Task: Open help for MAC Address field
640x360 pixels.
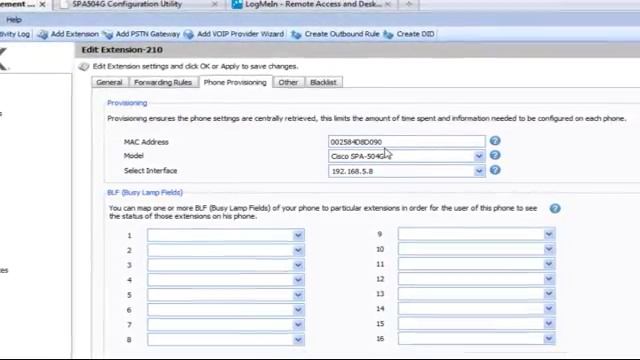Action: [x=495, y=141]
